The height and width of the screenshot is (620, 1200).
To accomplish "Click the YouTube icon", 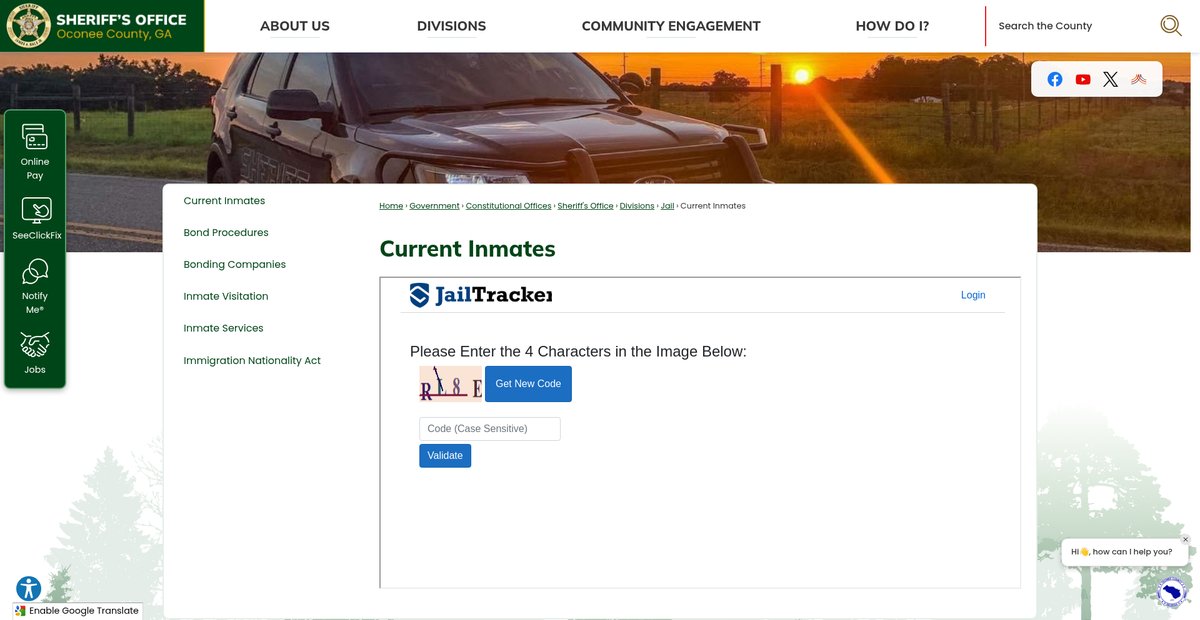I will 1083,79.
